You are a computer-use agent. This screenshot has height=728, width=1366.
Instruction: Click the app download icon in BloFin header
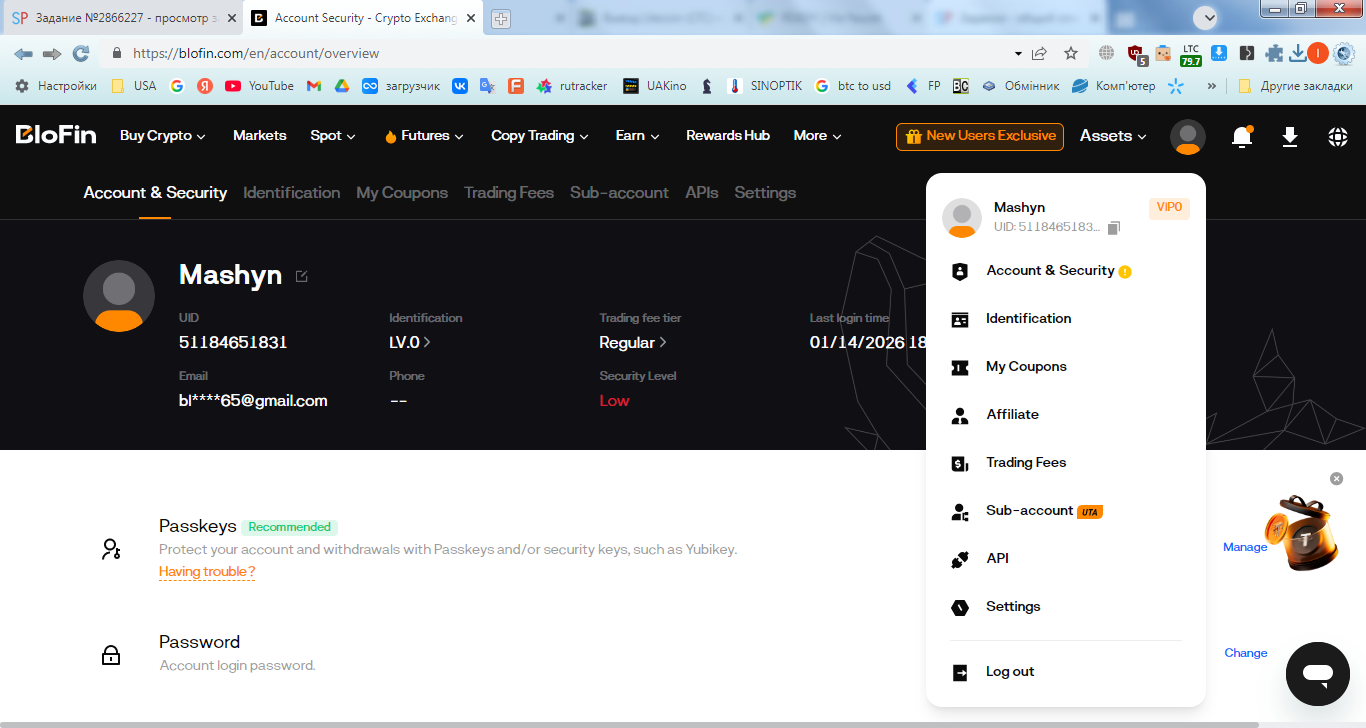point(1290,137)
